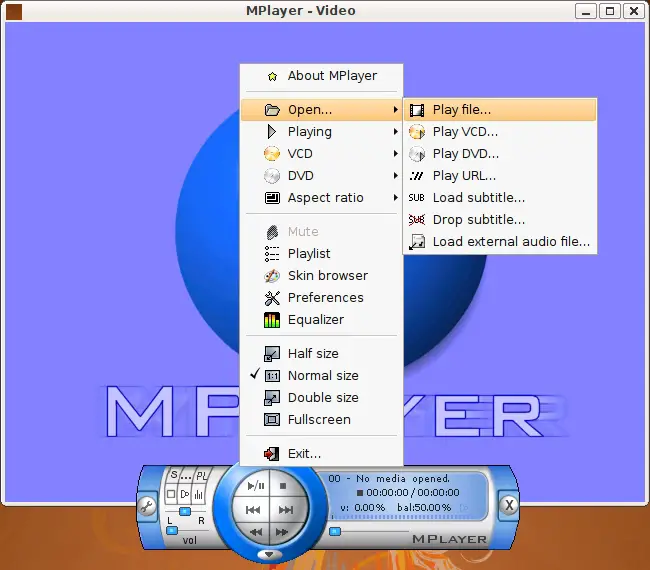This screenshot has height=570, width=650.
Task: Click the silver disc icon beside DVD
Action: pyautogui.click(x=272, y=176)
